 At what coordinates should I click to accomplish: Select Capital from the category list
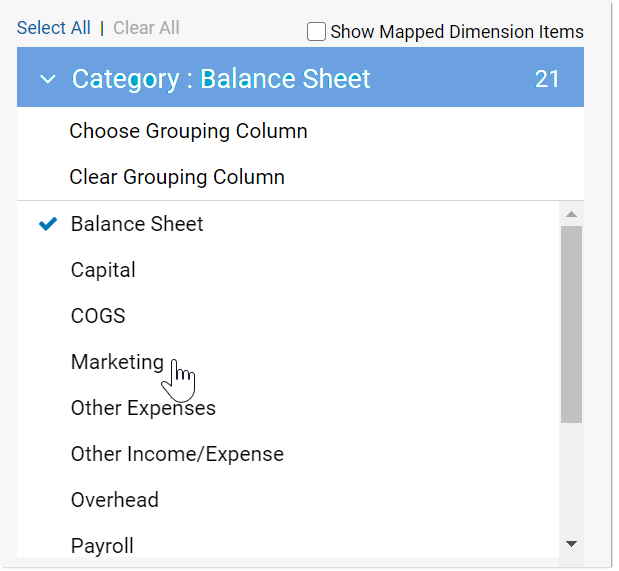coord(103,270)
